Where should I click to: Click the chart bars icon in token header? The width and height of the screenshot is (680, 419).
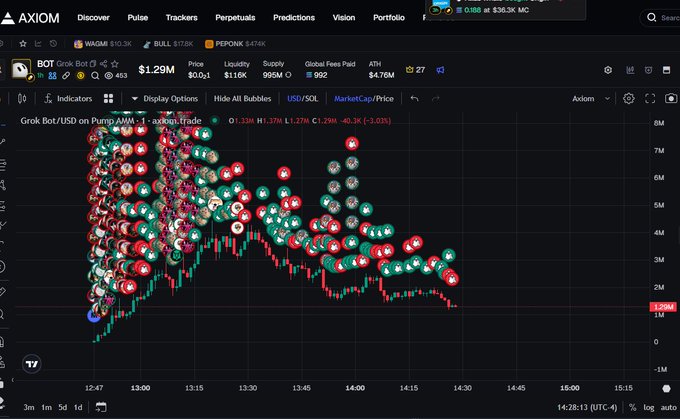point(630,70)
